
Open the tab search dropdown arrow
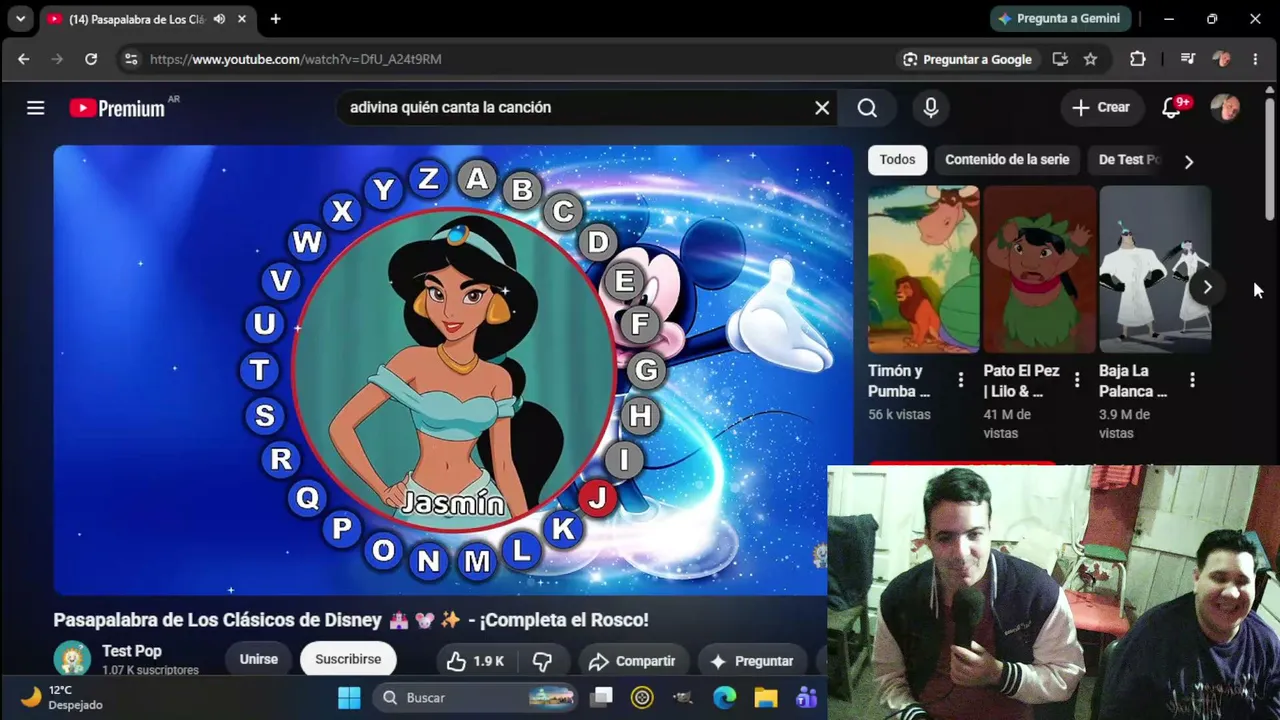click(x=20, y=19)
